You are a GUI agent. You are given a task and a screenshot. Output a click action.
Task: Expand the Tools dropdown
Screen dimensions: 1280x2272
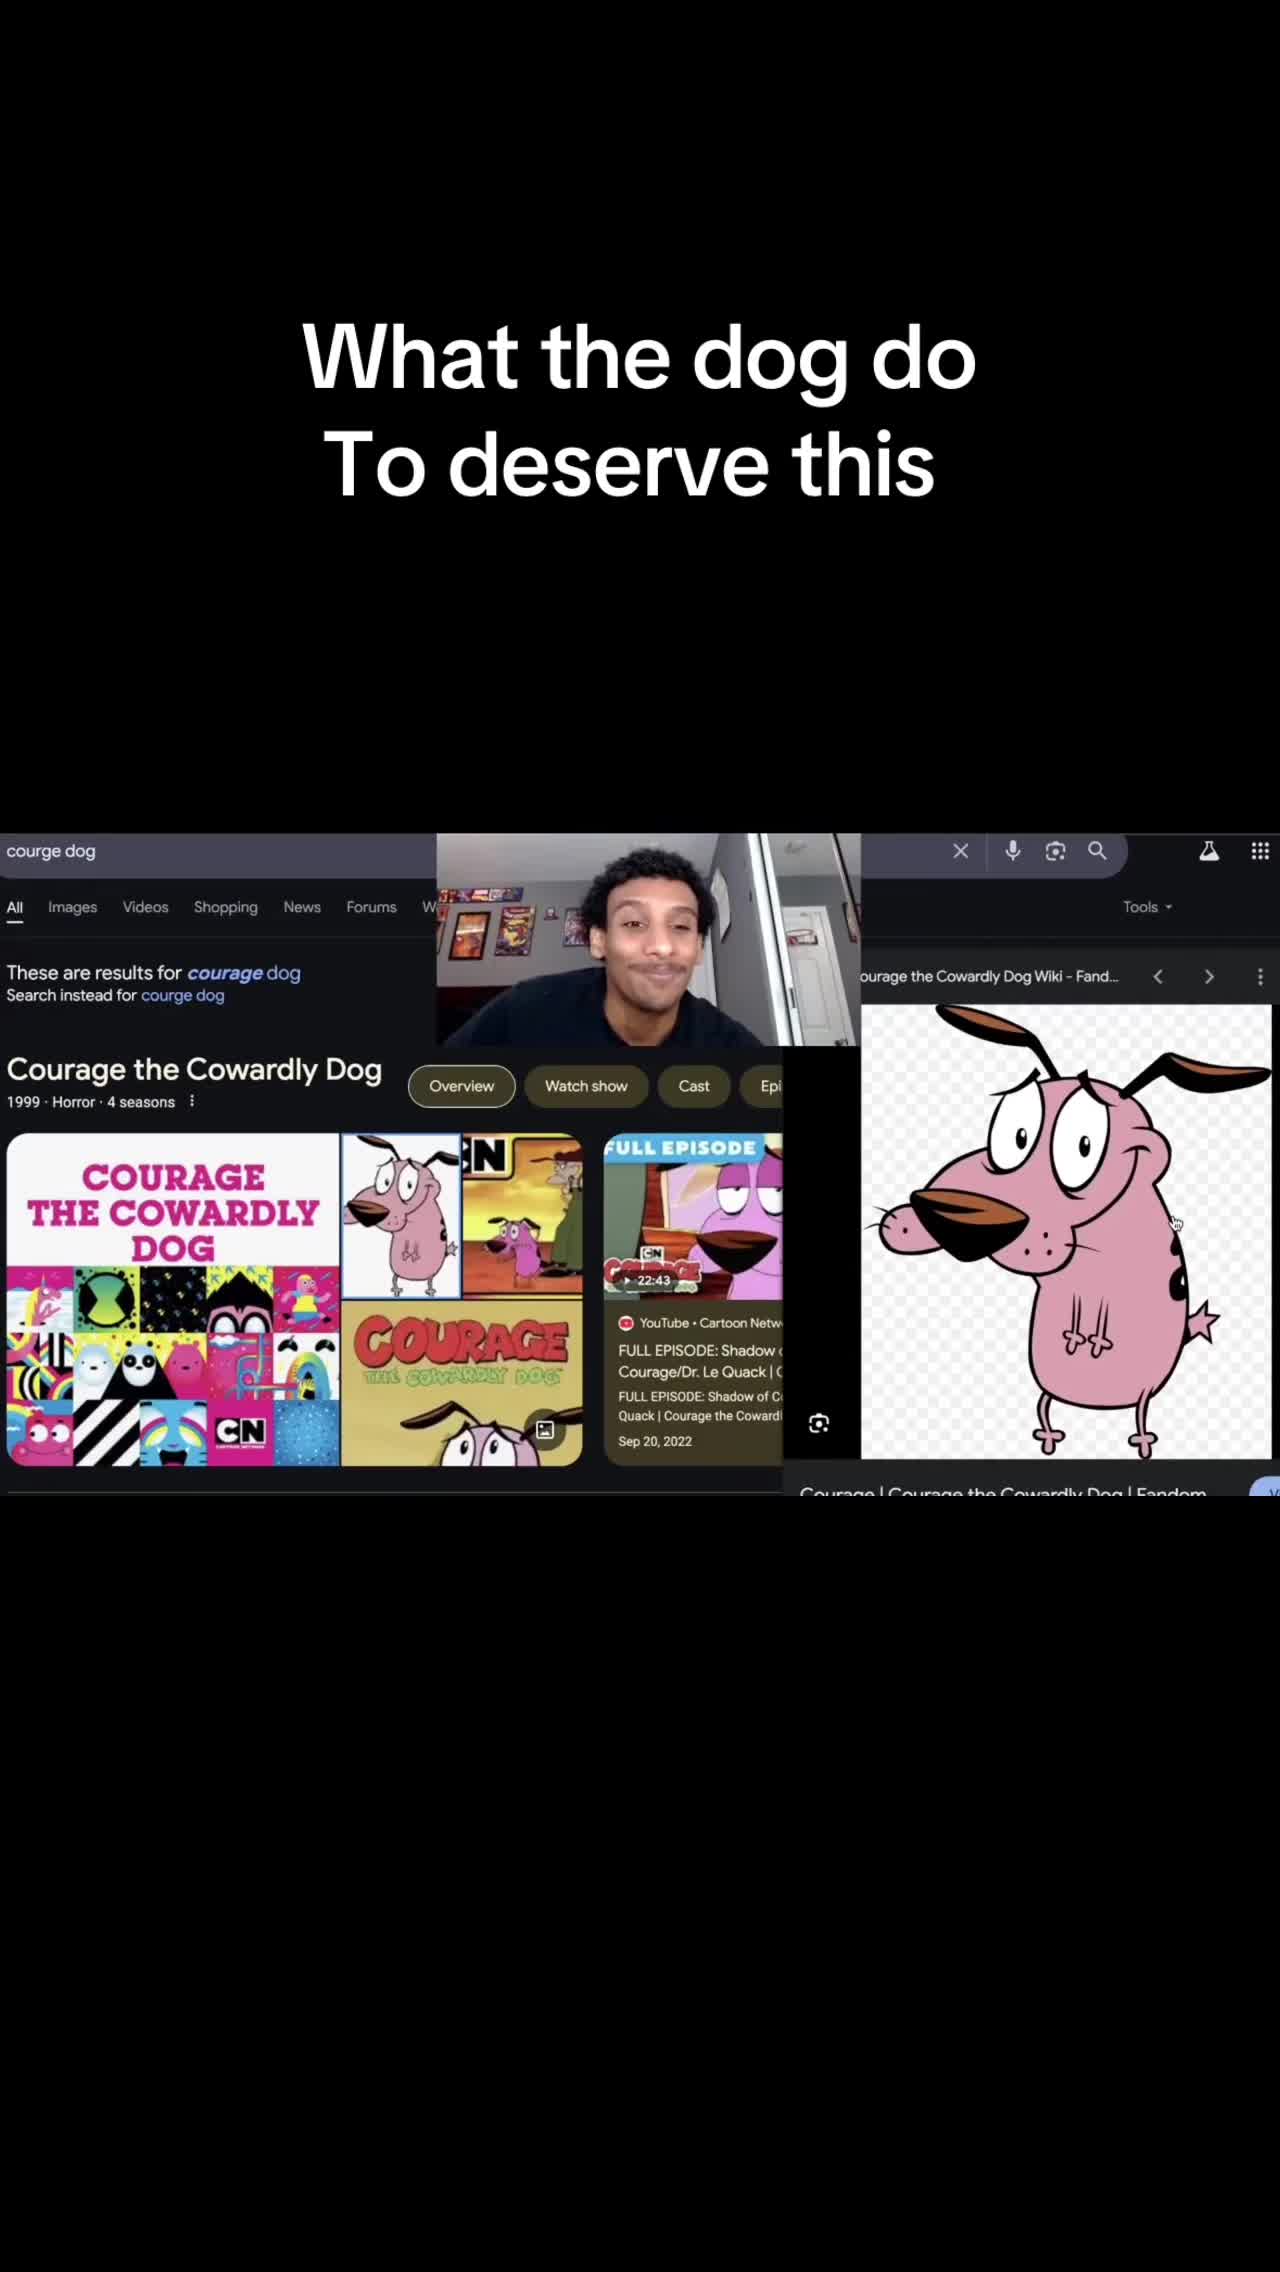coord(1147,907)
